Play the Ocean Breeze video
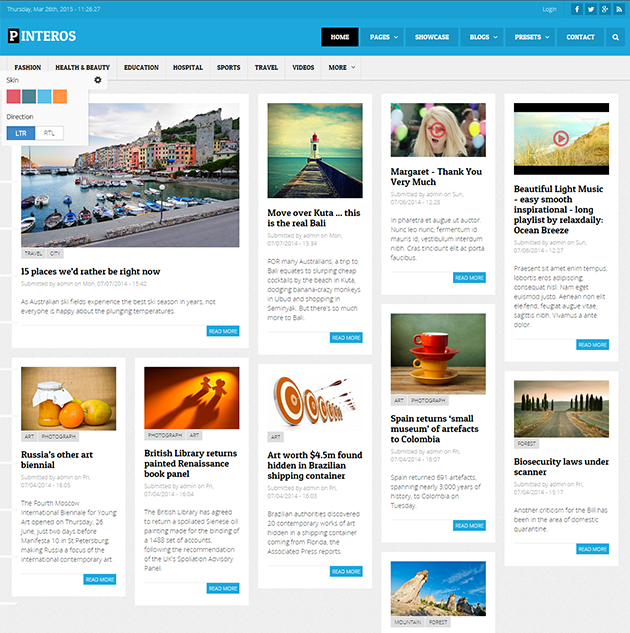This screenshot has height=633, width=630. 560,139
